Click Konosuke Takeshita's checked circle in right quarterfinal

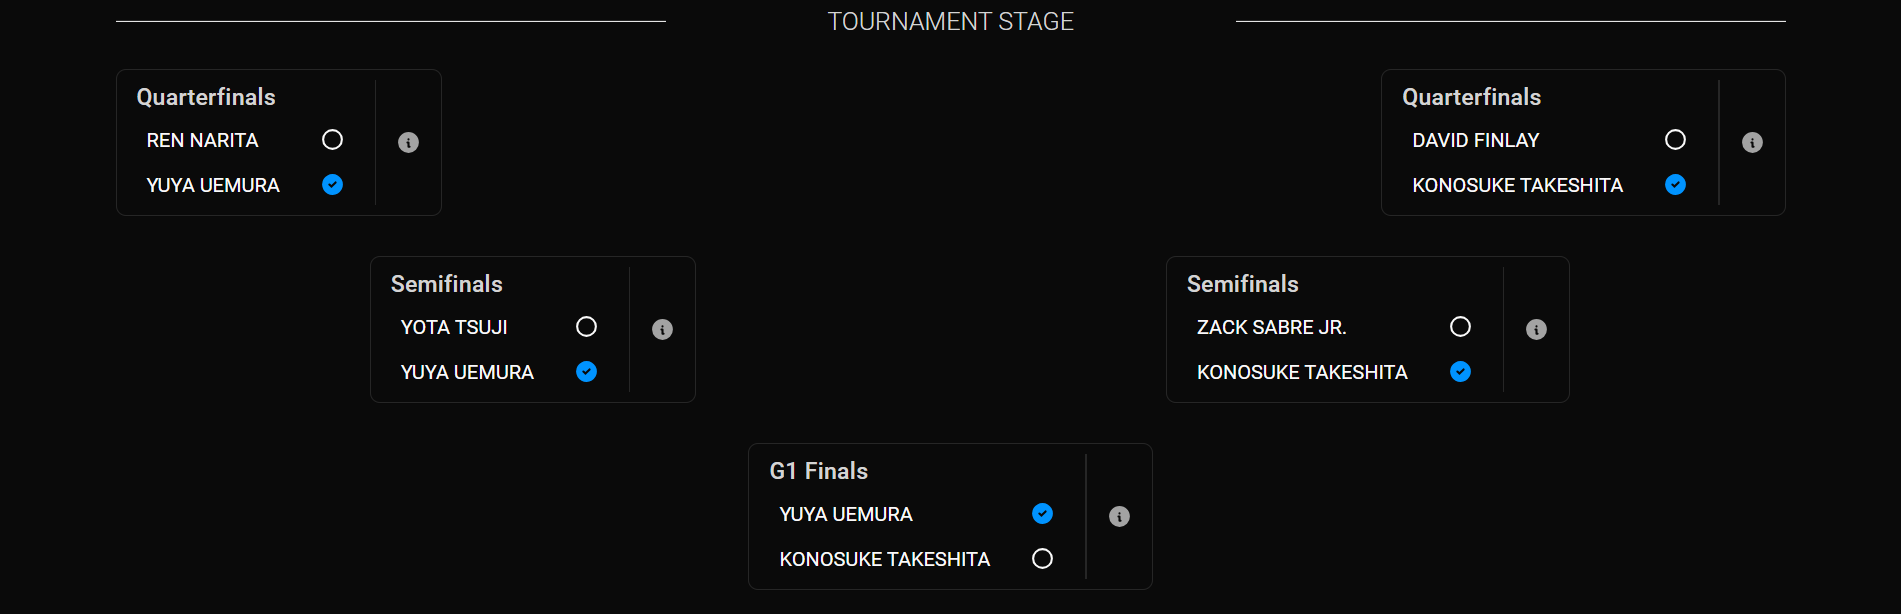click(x=1675, y=185)
